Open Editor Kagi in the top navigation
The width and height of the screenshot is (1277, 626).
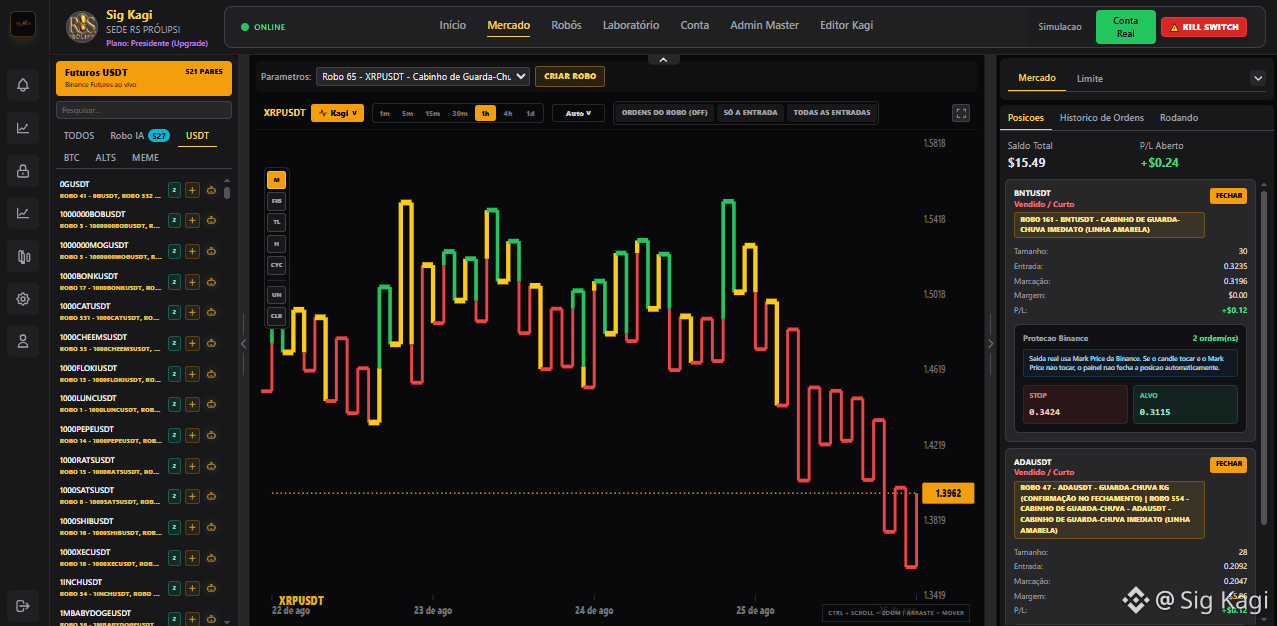[846, 25]
